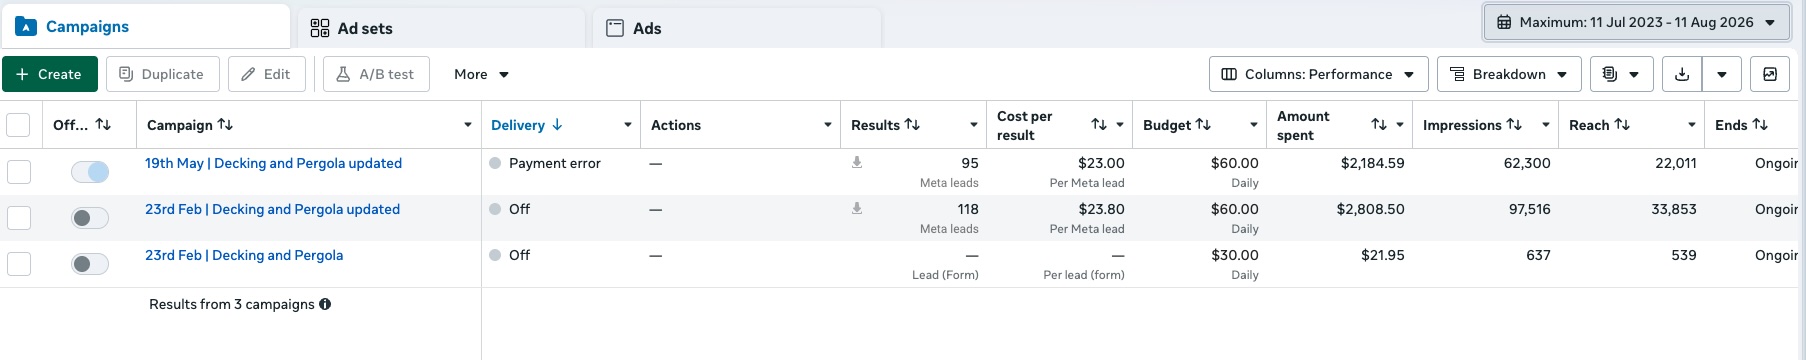The width and height of the screenshot is (1806, 360).
Task: Sort by the Budget column arrows
Action: pyautogui.click(x=1203, y=125)
